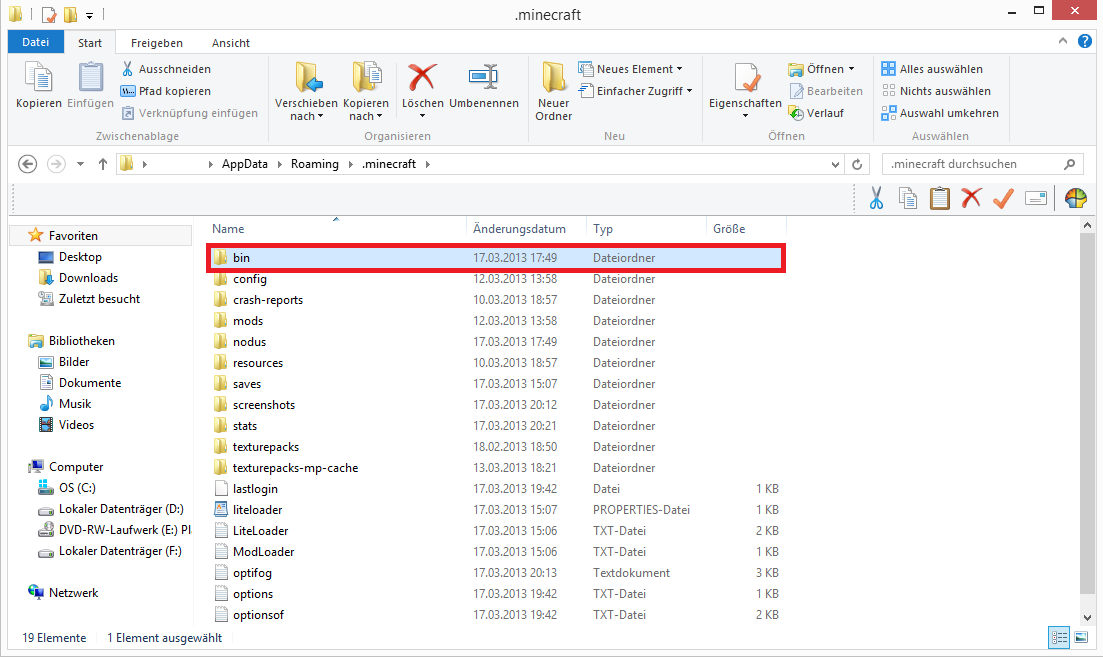Click the Einfügen clipboard icon

[90, 77]
